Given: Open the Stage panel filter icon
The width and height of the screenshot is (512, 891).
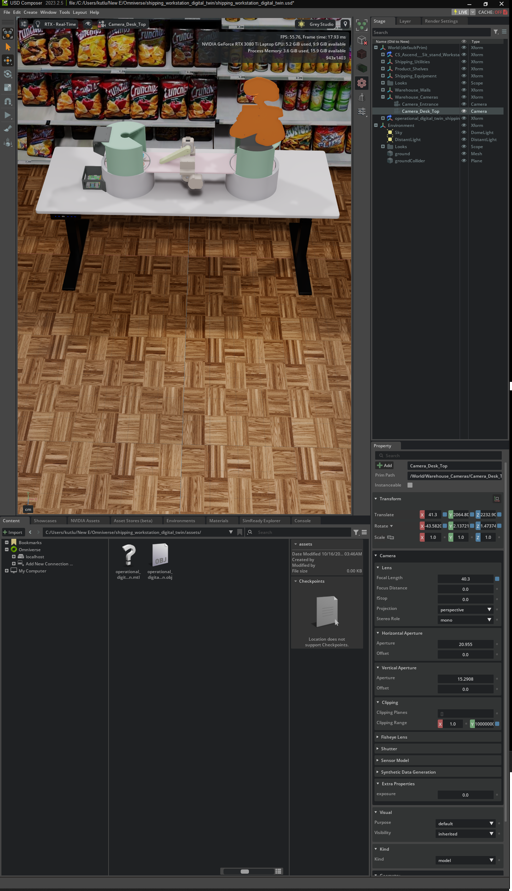Looking at the screenshot, I should (x=496, y=32).
